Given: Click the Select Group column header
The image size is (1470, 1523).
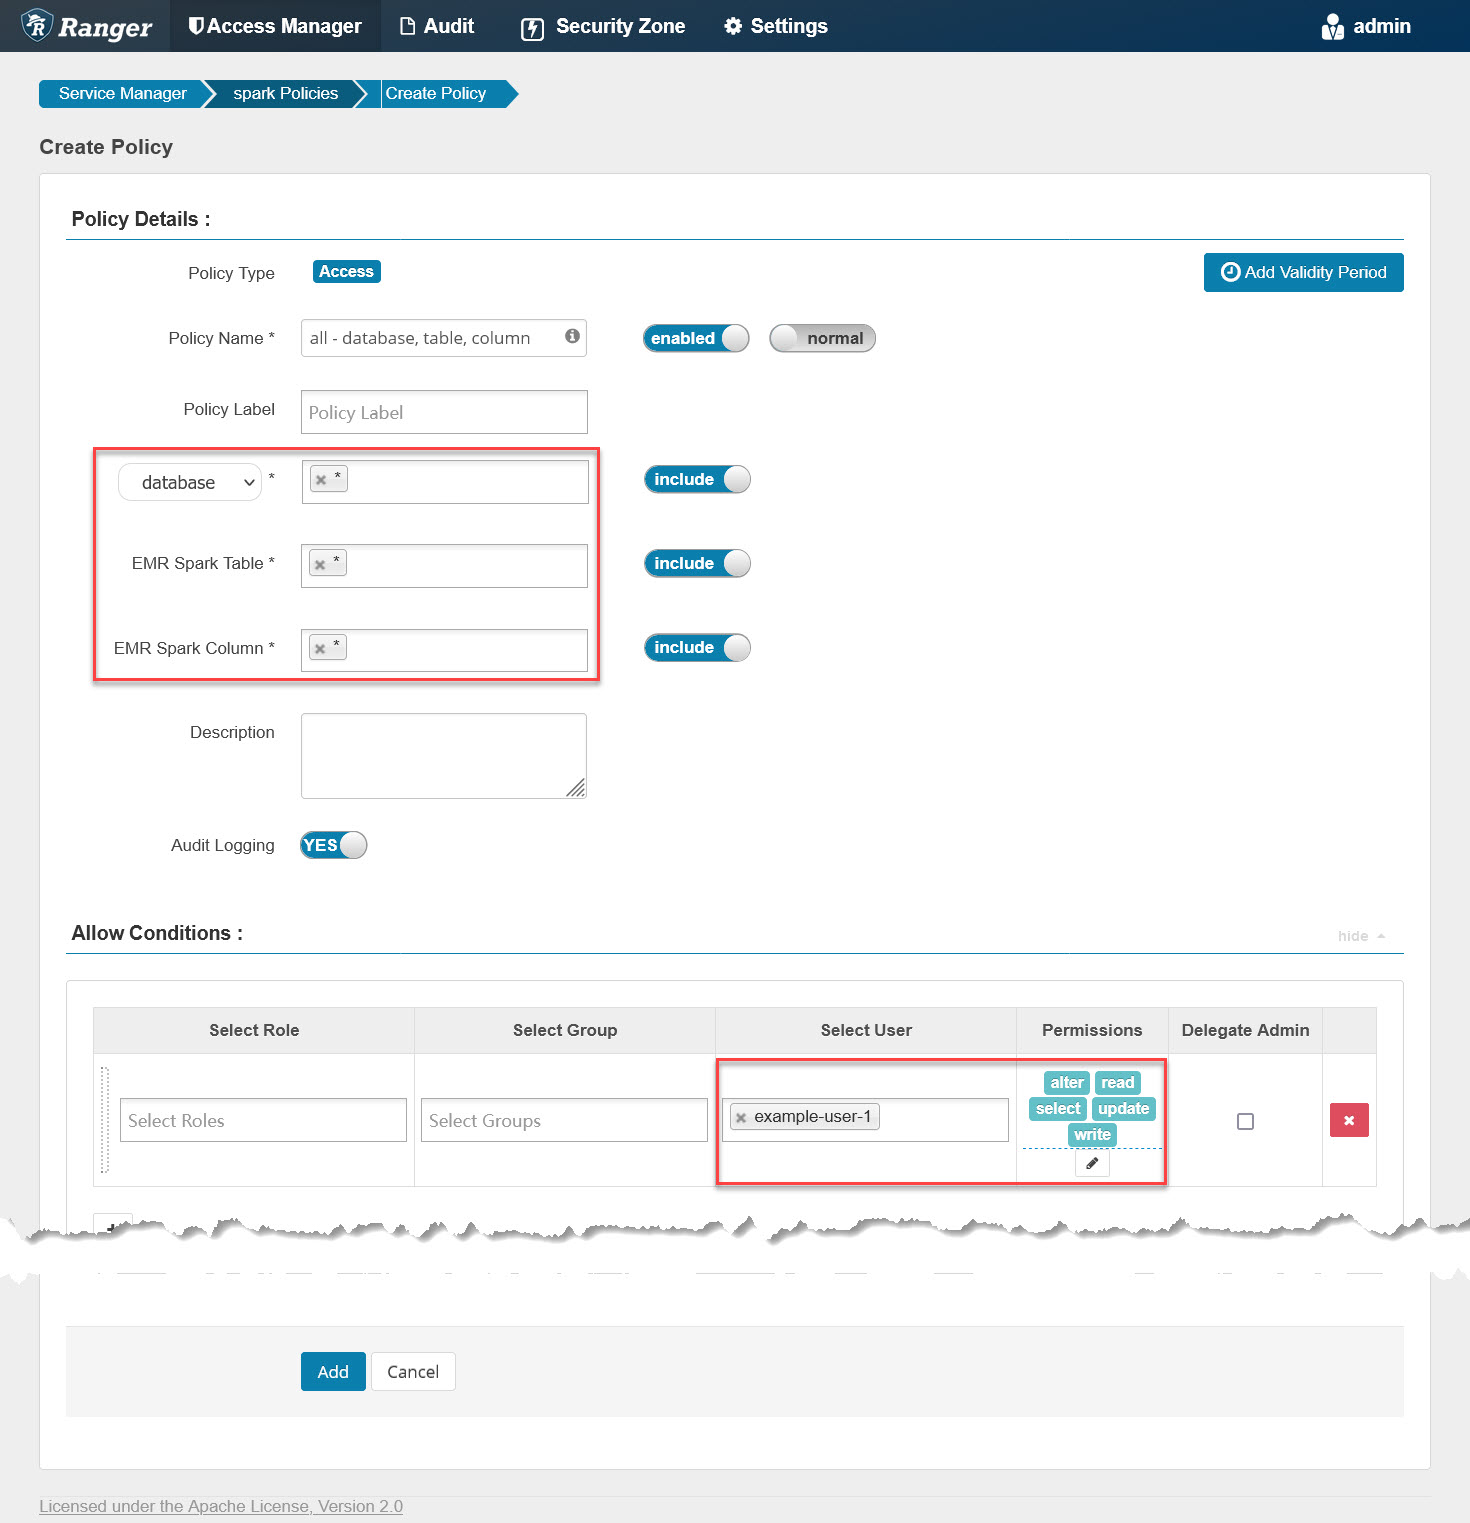Looking at the screenshot, I should tap(565, 1030).
